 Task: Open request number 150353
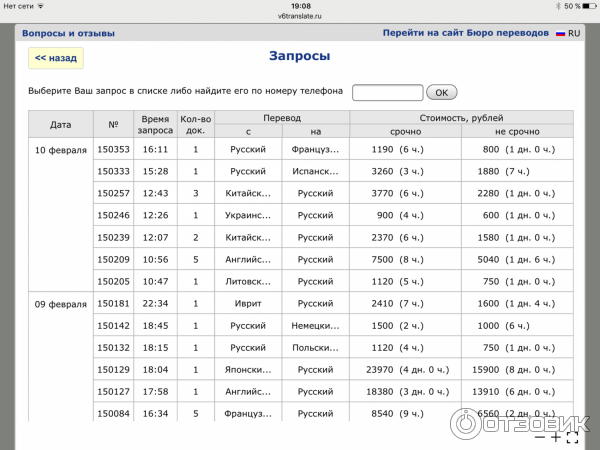pyautogui.click(x=113, y=149)
